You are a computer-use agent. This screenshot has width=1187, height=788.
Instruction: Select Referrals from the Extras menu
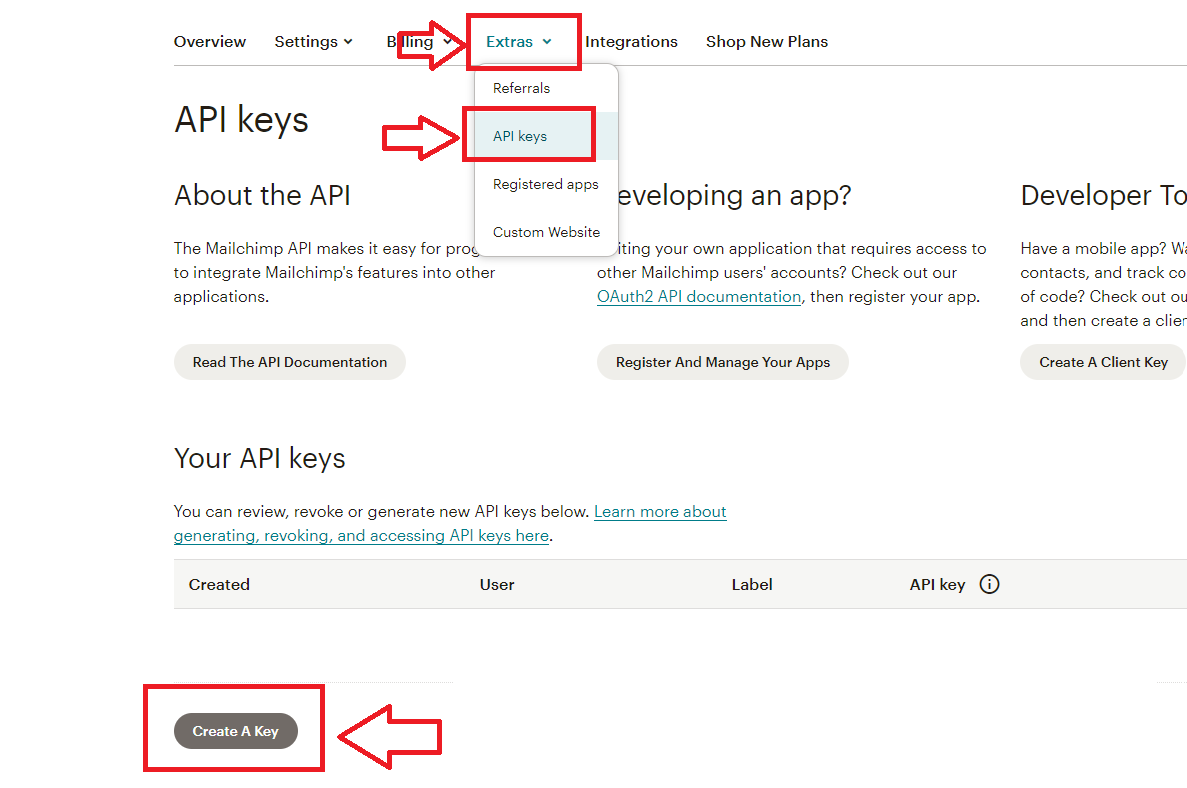pyautogui.click(x=547, y=88)
